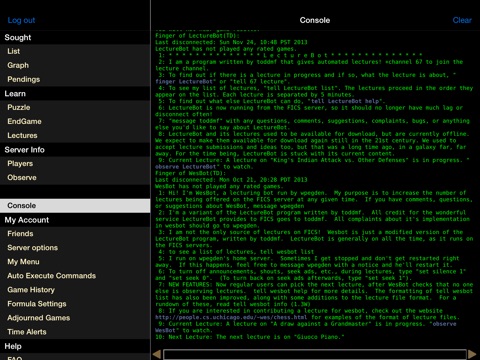This screenshot has height=360, width=480.
Task: Open the Friends list
Action: point(75,234)
